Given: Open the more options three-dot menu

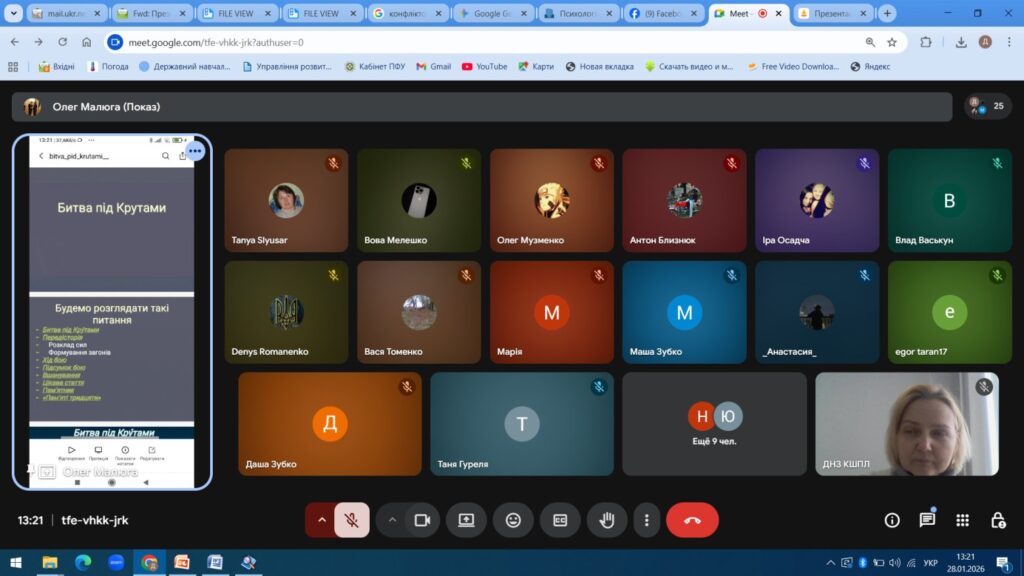Looking at the screenshot, I should tap(647, 520).
